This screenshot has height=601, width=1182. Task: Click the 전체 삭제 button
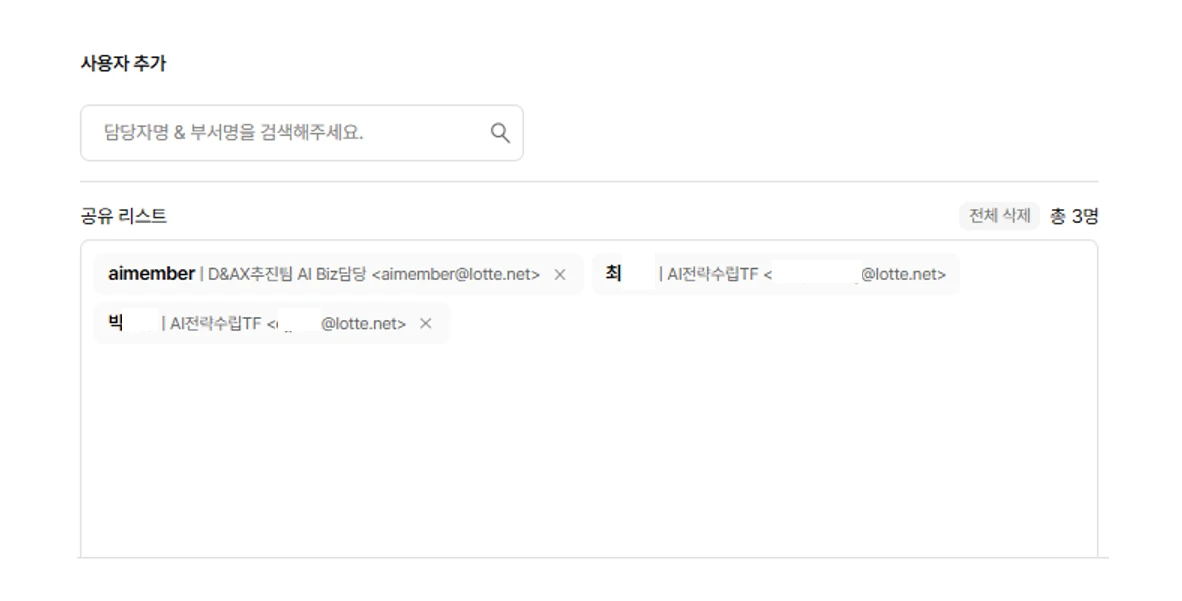(999, 216)
